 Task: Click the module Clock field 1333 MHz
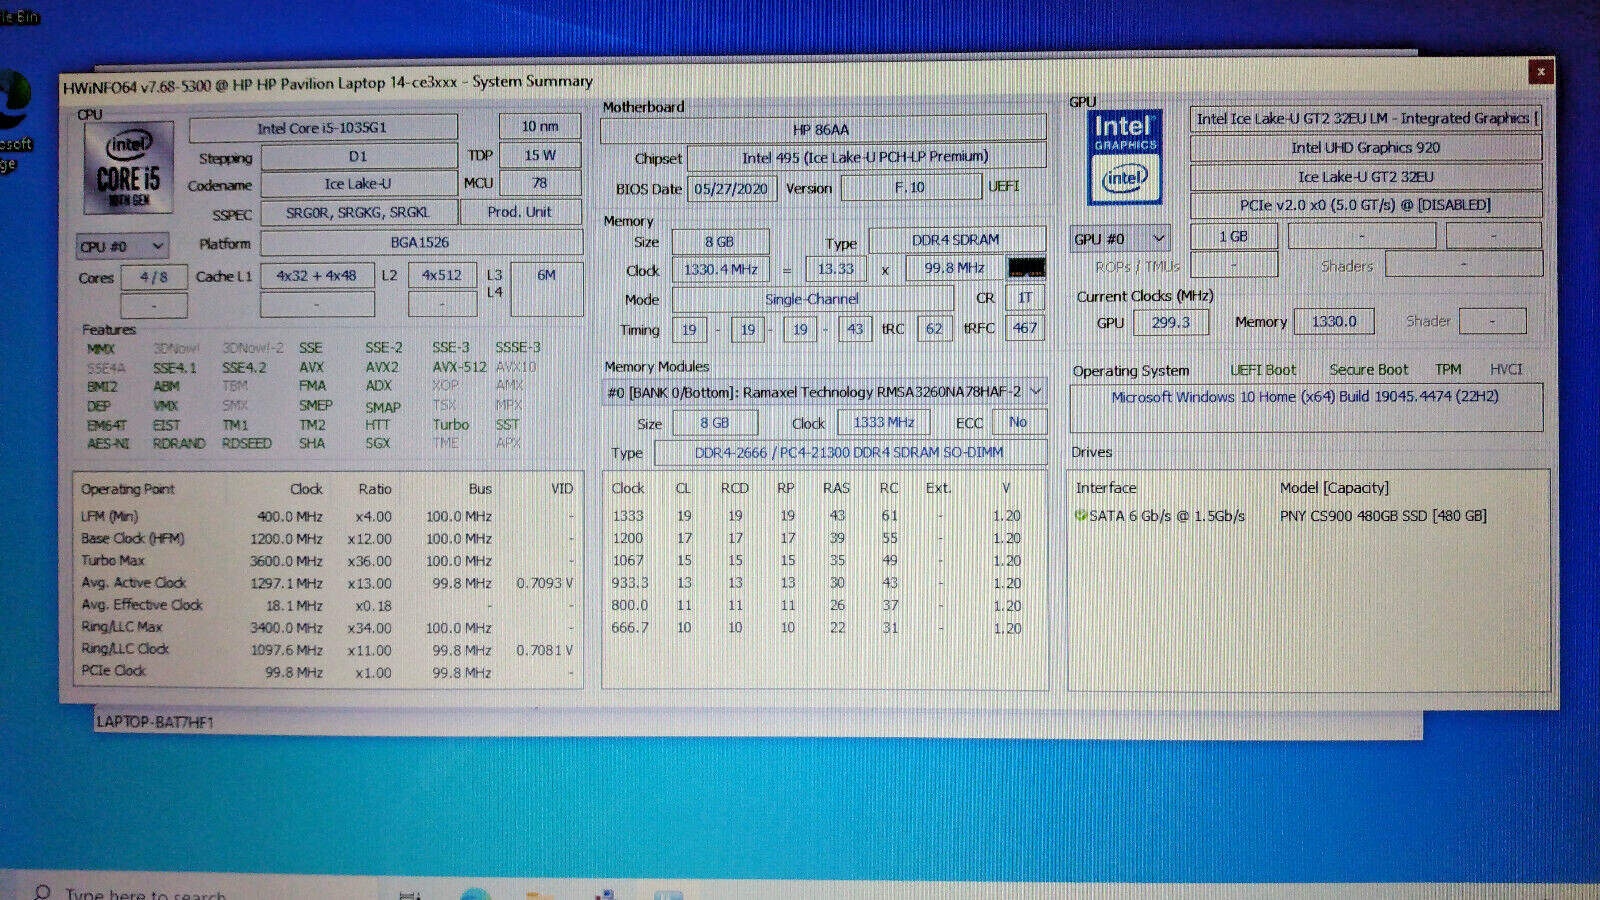click(884, 422)
